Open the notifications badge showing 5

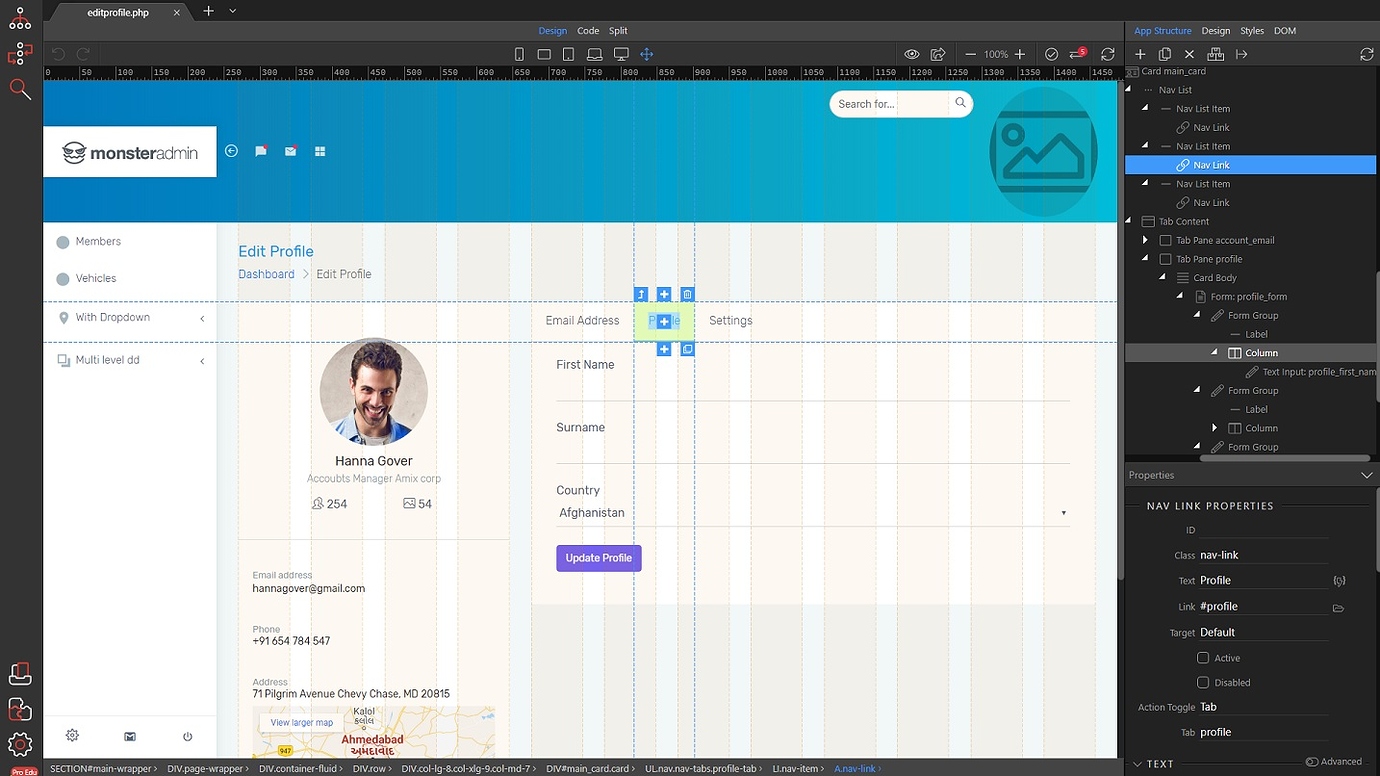click(1078, 54)
